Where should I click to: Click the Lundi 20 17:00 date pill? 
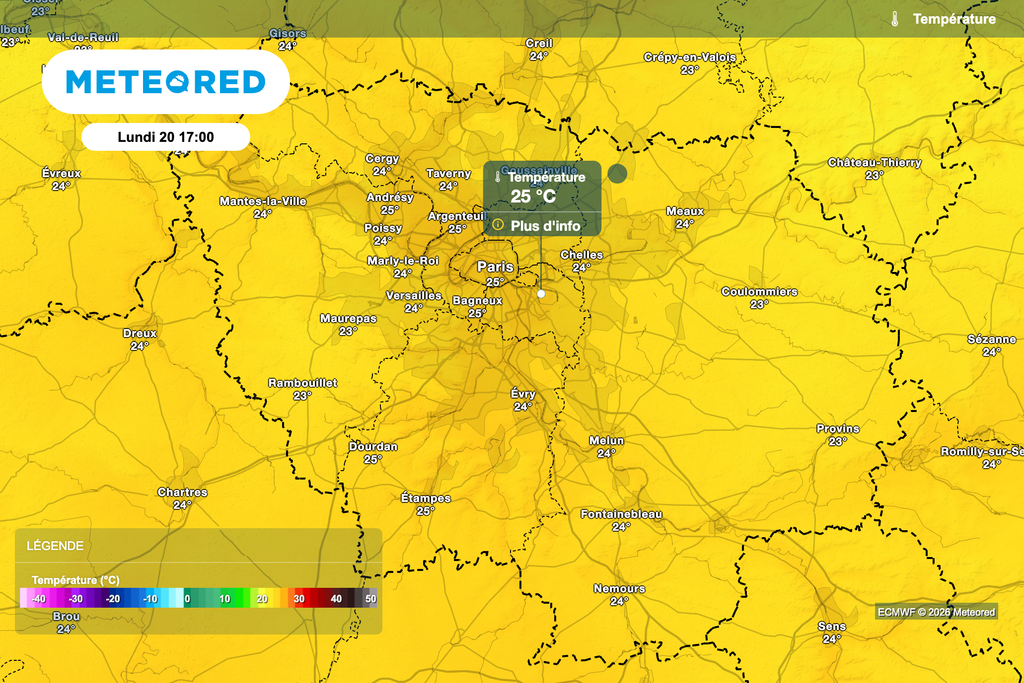(x=166, y=137)
